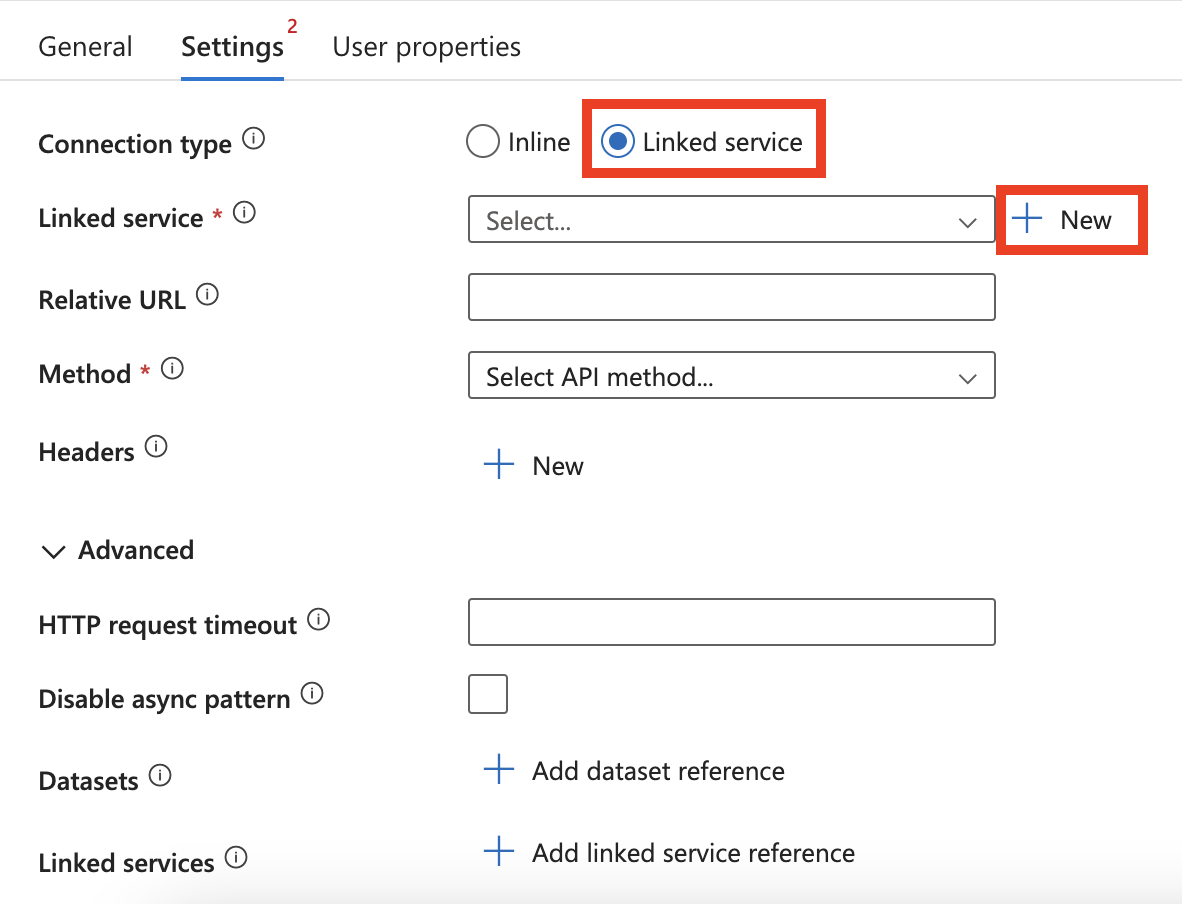Open the Linked service selection dropdown

tap(731, 219)
